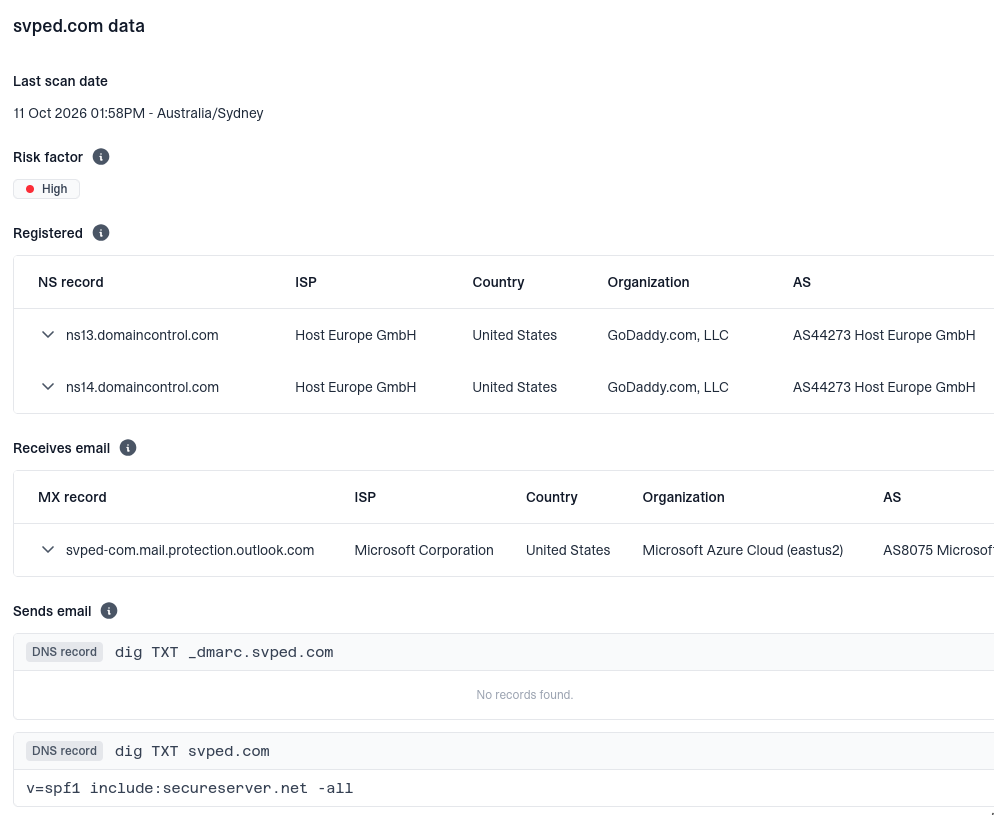Click the Registered info icon
The width and height of the screenshot is (994, 815).
101,233
